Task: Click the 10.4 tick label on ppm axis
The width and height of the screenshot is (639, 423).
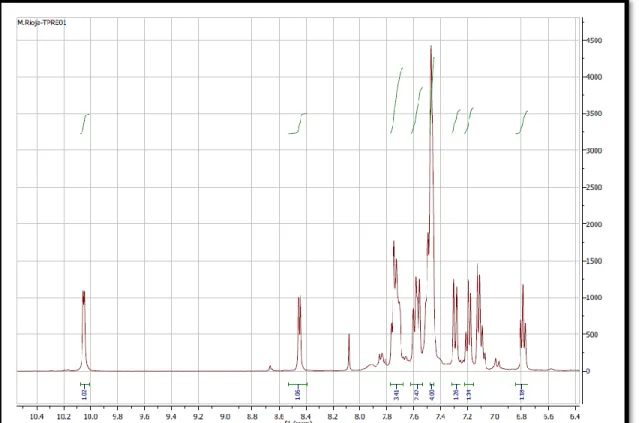Action: pos(37,416)
